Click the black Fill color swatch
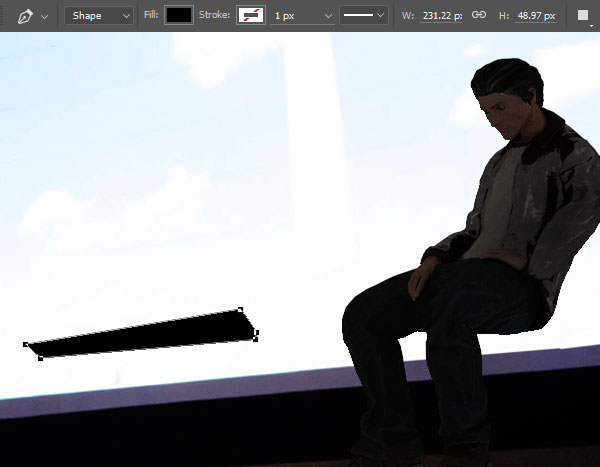Image resolution: width=600 pixels, height=467 pixels. pyautogui.click(x=179, y=15)
